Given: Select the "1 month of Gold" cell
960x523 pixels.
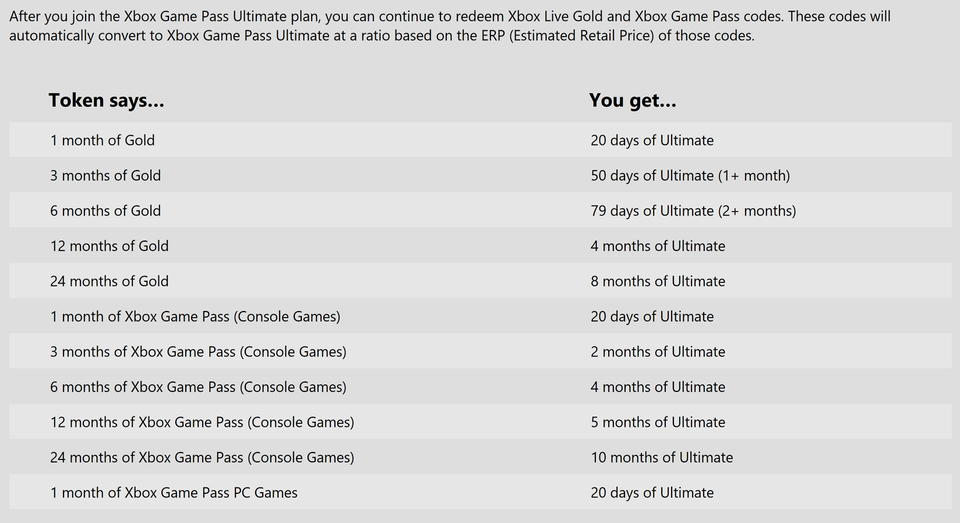Looking at the screenshot, I should click(x=102, y=140).
